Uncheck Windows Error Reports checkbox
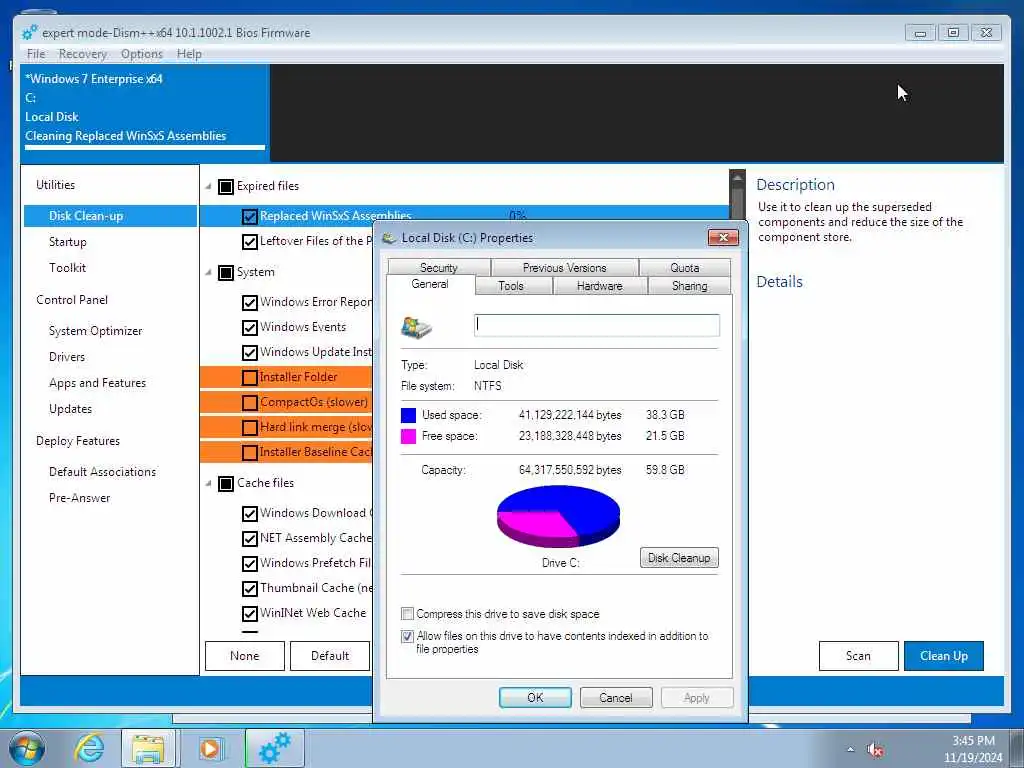The image size is (1024, 768). (x=249, y=302)
